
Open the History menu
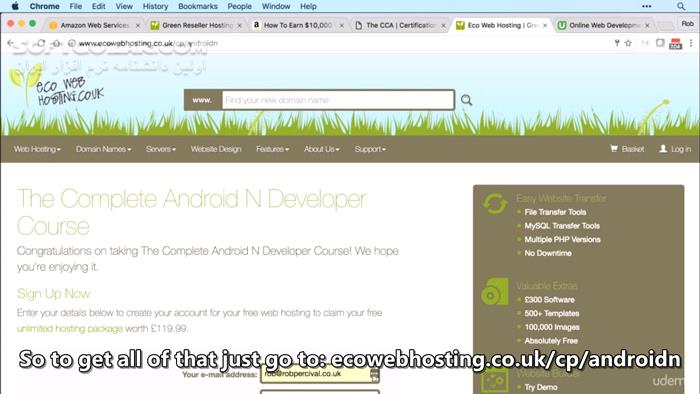155,6
